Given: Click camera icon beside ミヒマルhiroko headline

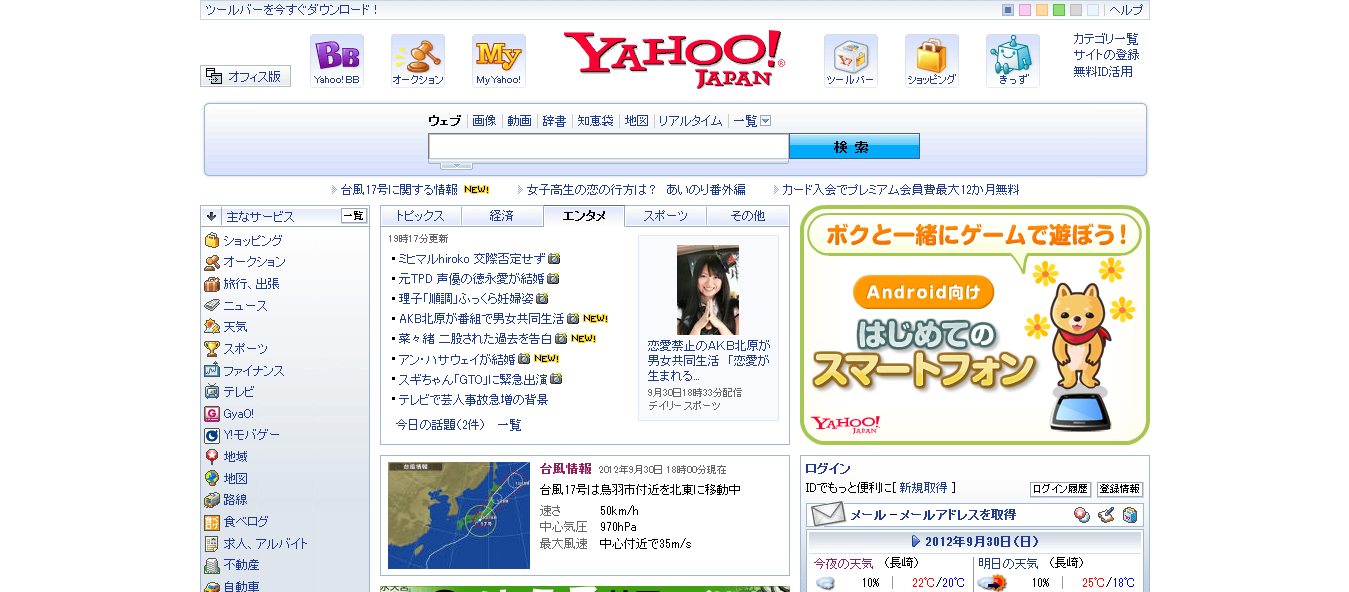Looking at the screenshot, I should (x=553, y=258).
